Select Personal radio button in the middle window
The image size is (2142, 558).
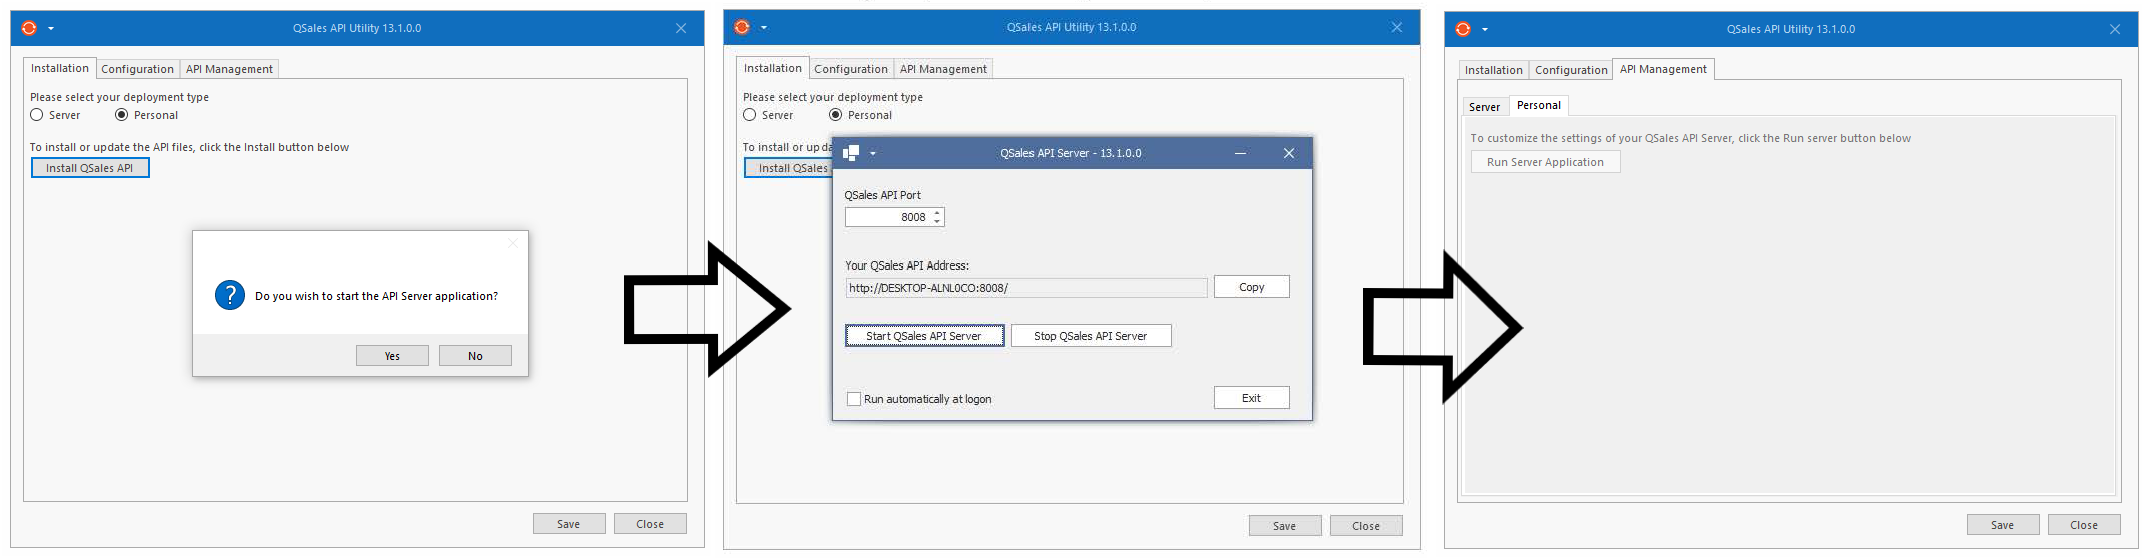(836, 115)
